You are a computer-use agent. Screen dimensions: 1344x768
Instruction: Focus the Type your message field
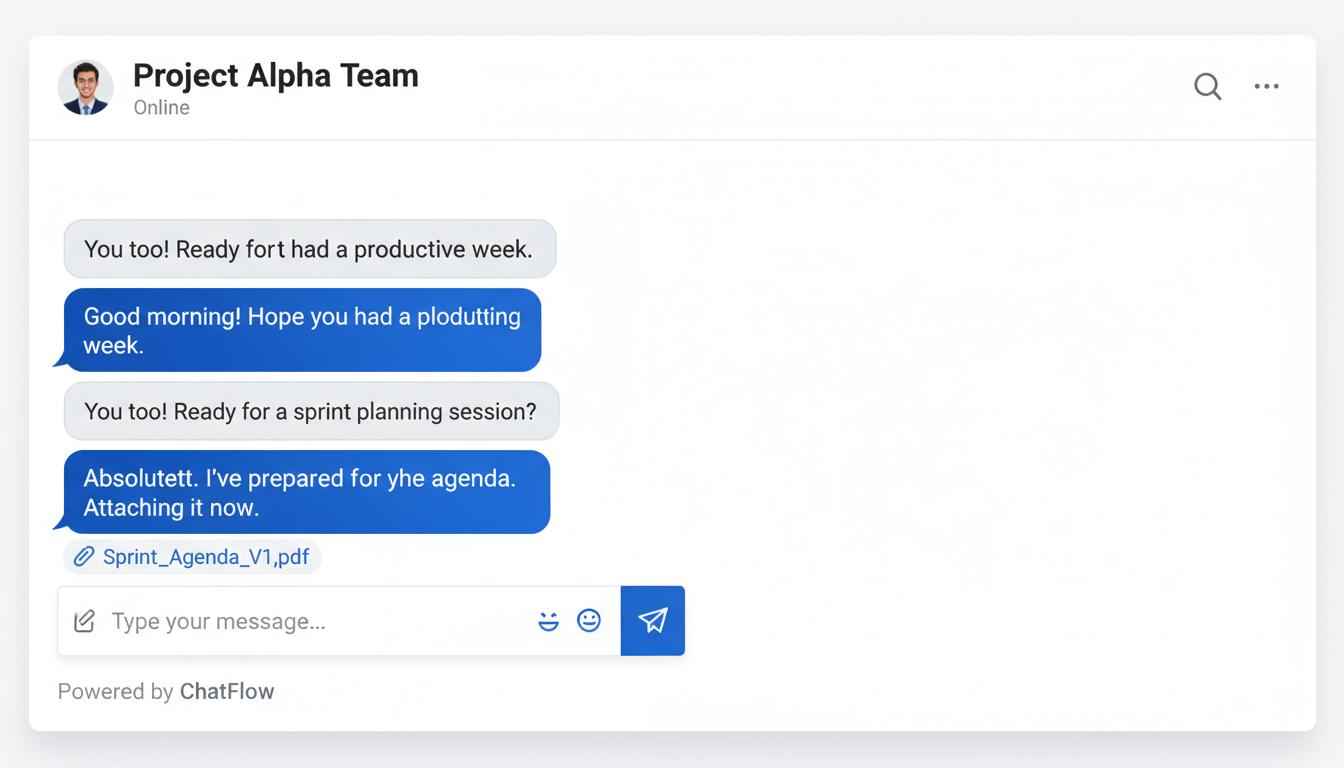point(320,621)
